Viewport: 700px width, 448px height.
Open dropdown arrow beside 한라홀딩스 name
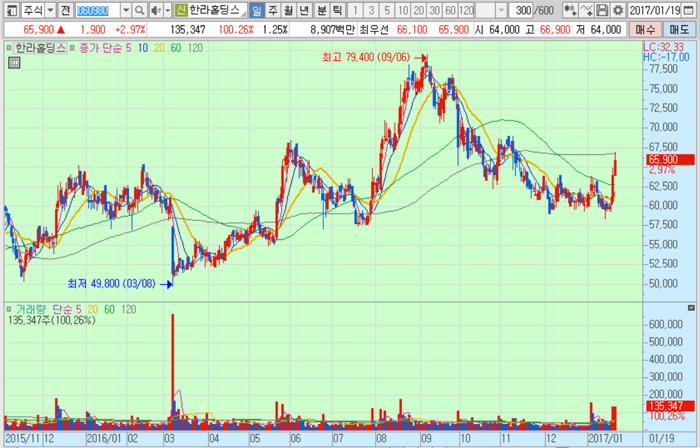point(241,10)
